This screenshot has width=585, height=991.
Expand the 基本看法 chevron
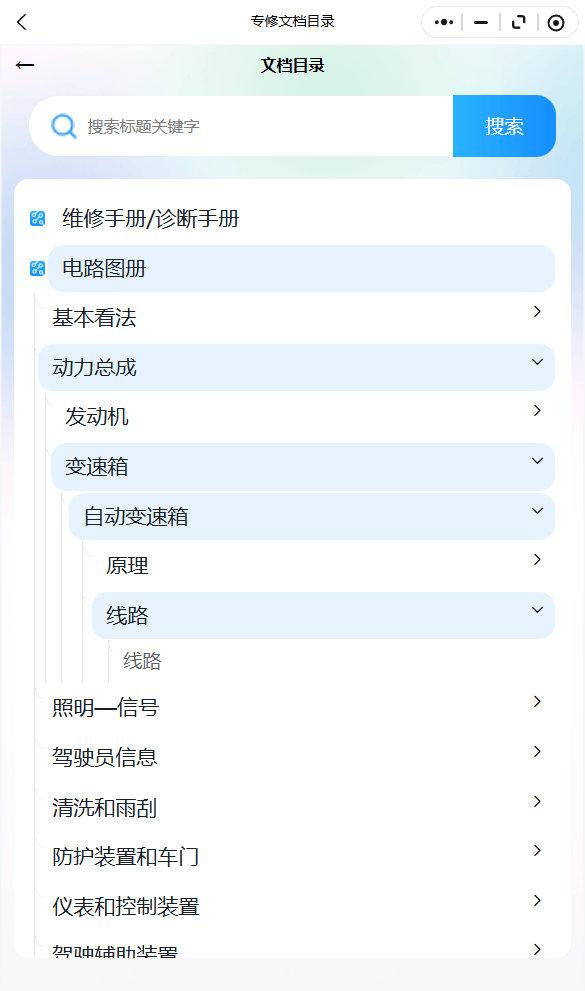(x=537, y=311)
